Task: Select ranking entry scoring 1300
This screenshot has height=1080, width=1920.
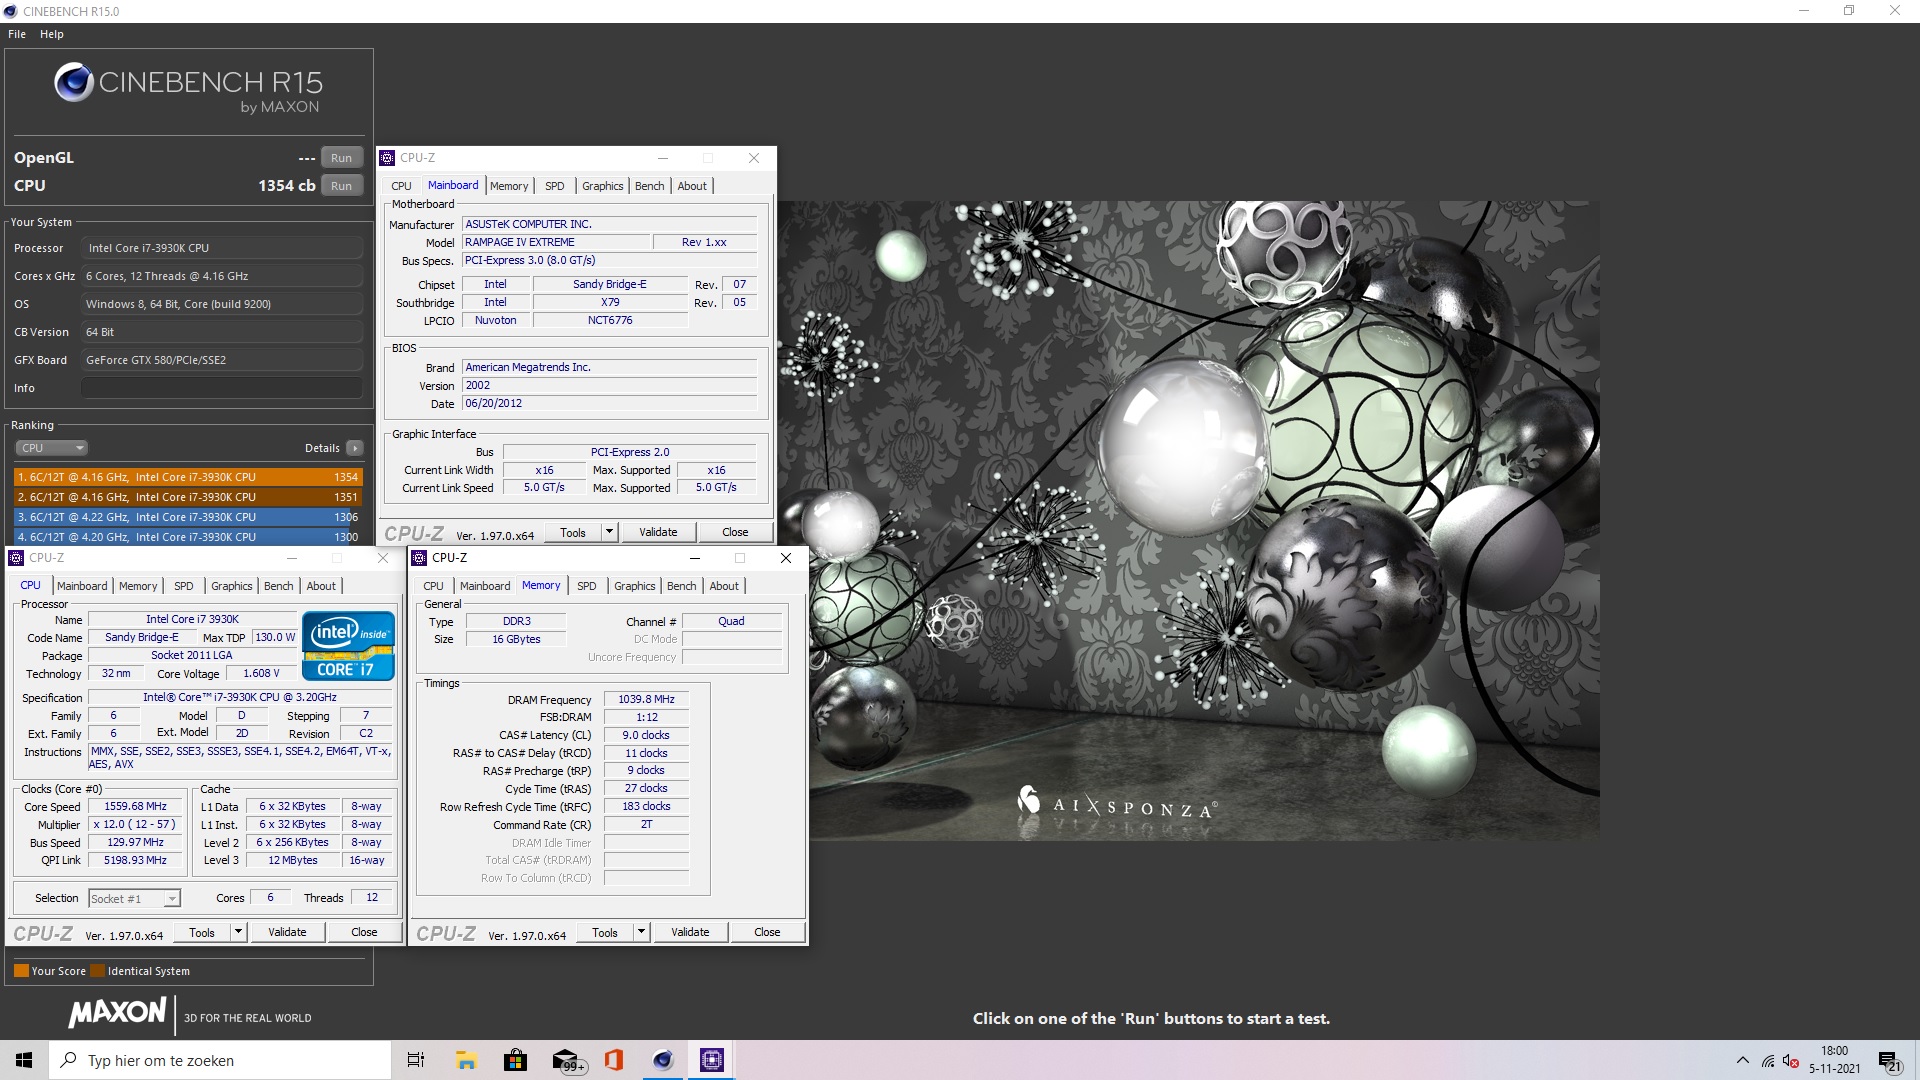Action: point(188,537)
